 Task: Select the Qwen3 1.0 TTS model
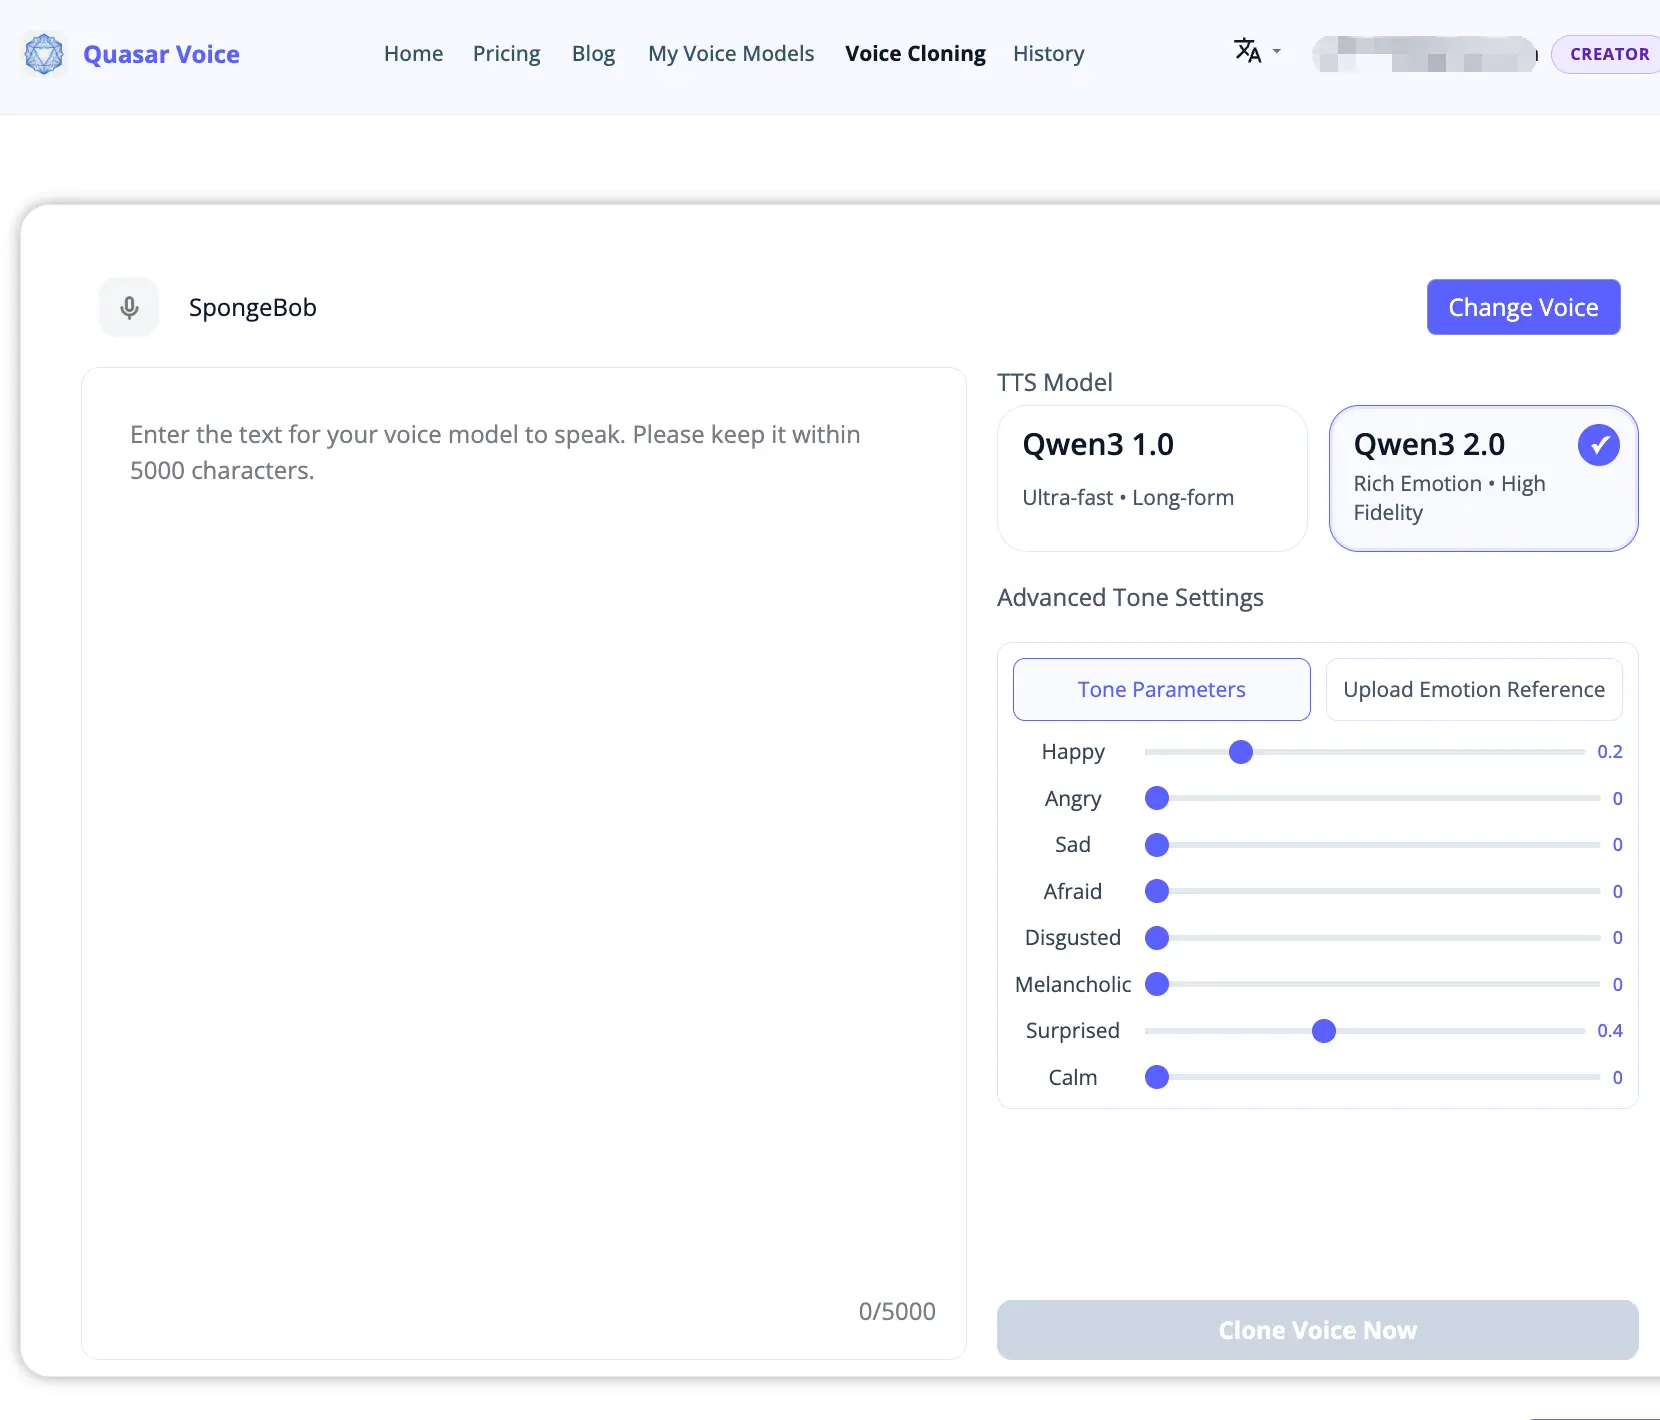coord(1151,478)
